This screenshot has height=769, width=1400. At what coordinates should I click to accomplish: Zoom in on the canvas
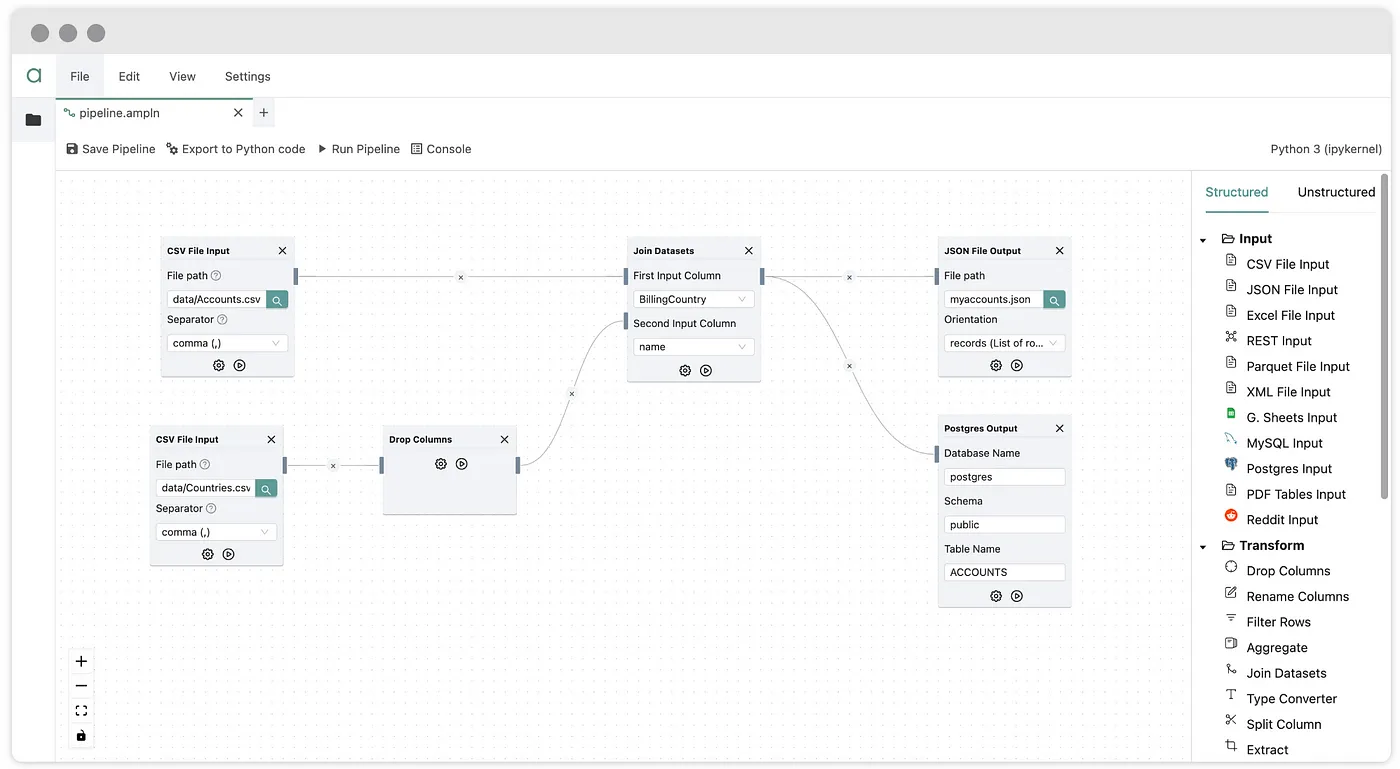pyautogui.click(x=82, y=661)
